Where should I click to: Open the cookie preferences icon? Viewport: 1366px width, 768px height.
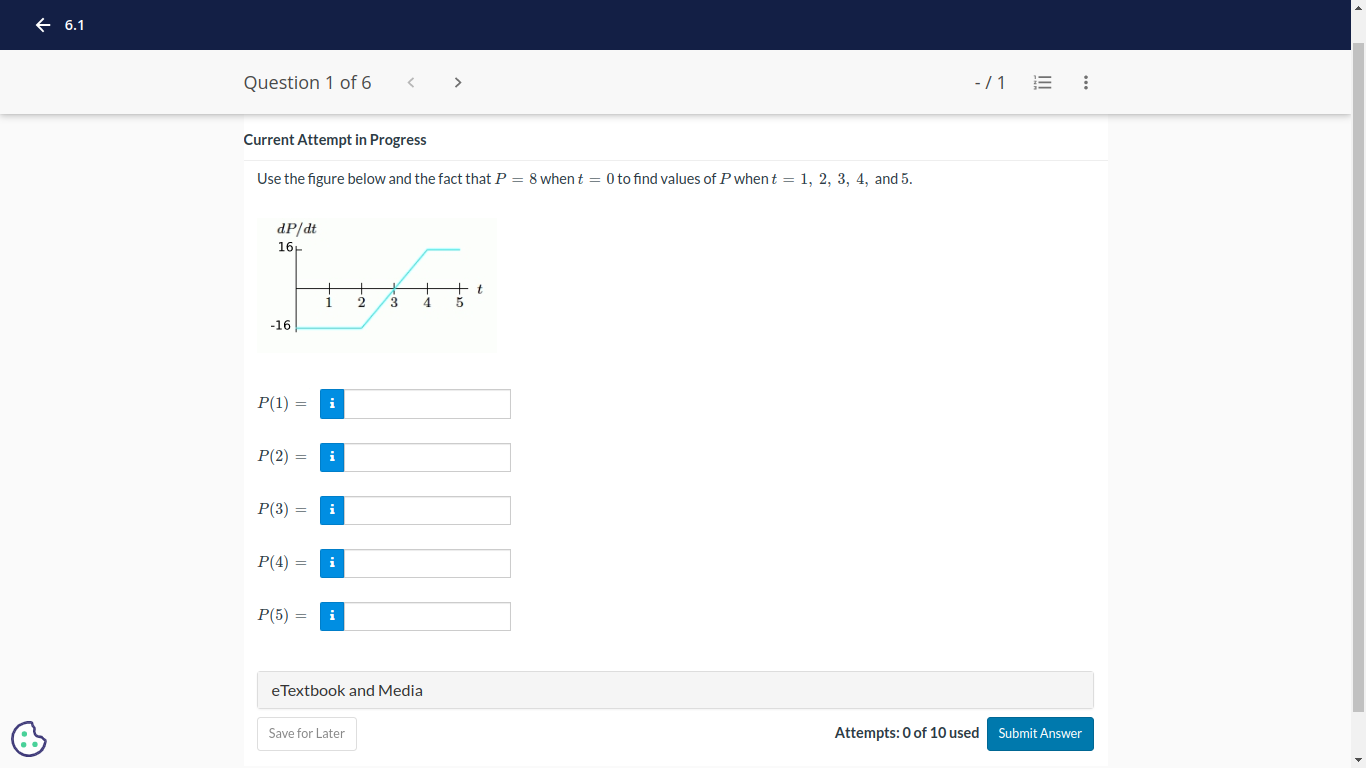(x=29, y=739)
